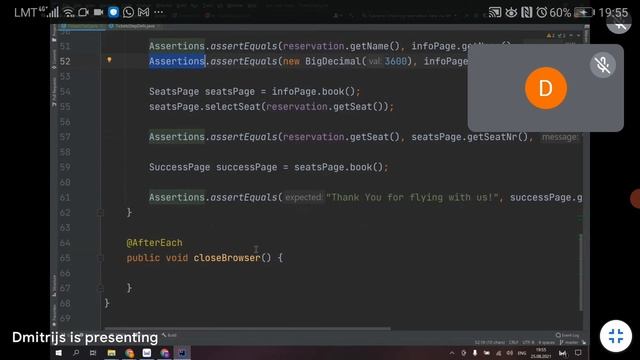Viewport: 640px width, 360px height.
Task: Click the UTF-8 encoding status entry
Action: click(528, 342)
